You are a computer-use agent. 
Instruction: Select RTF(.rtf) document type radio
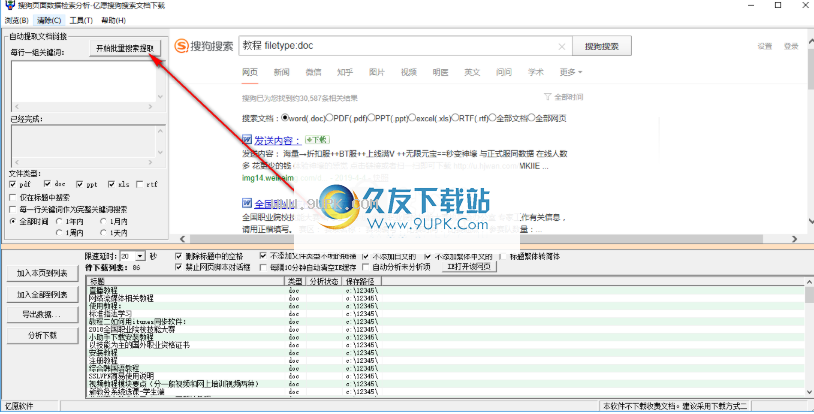coord(455,118)
